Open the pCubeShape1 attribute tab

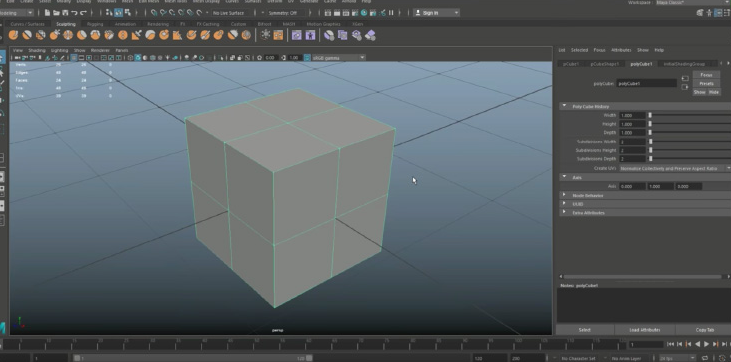(604, 64)
